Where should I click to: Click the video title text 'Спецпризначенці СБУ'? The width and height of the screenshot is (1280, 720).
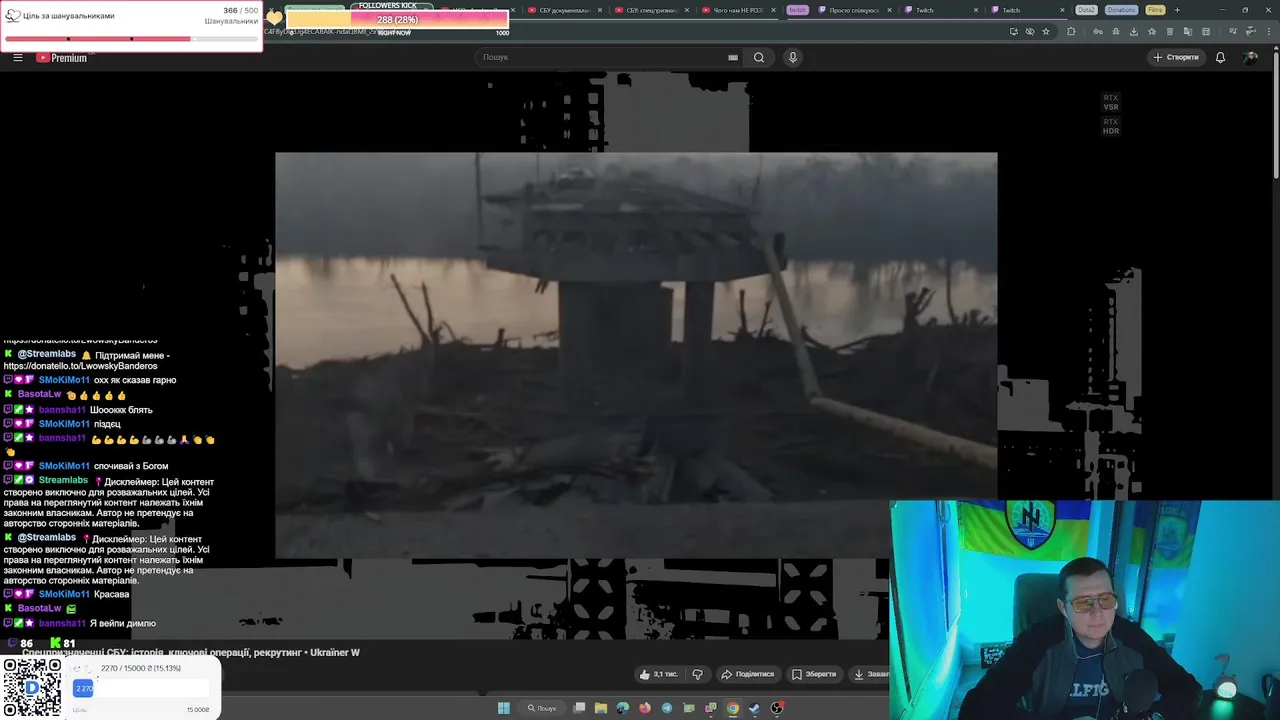190,652
